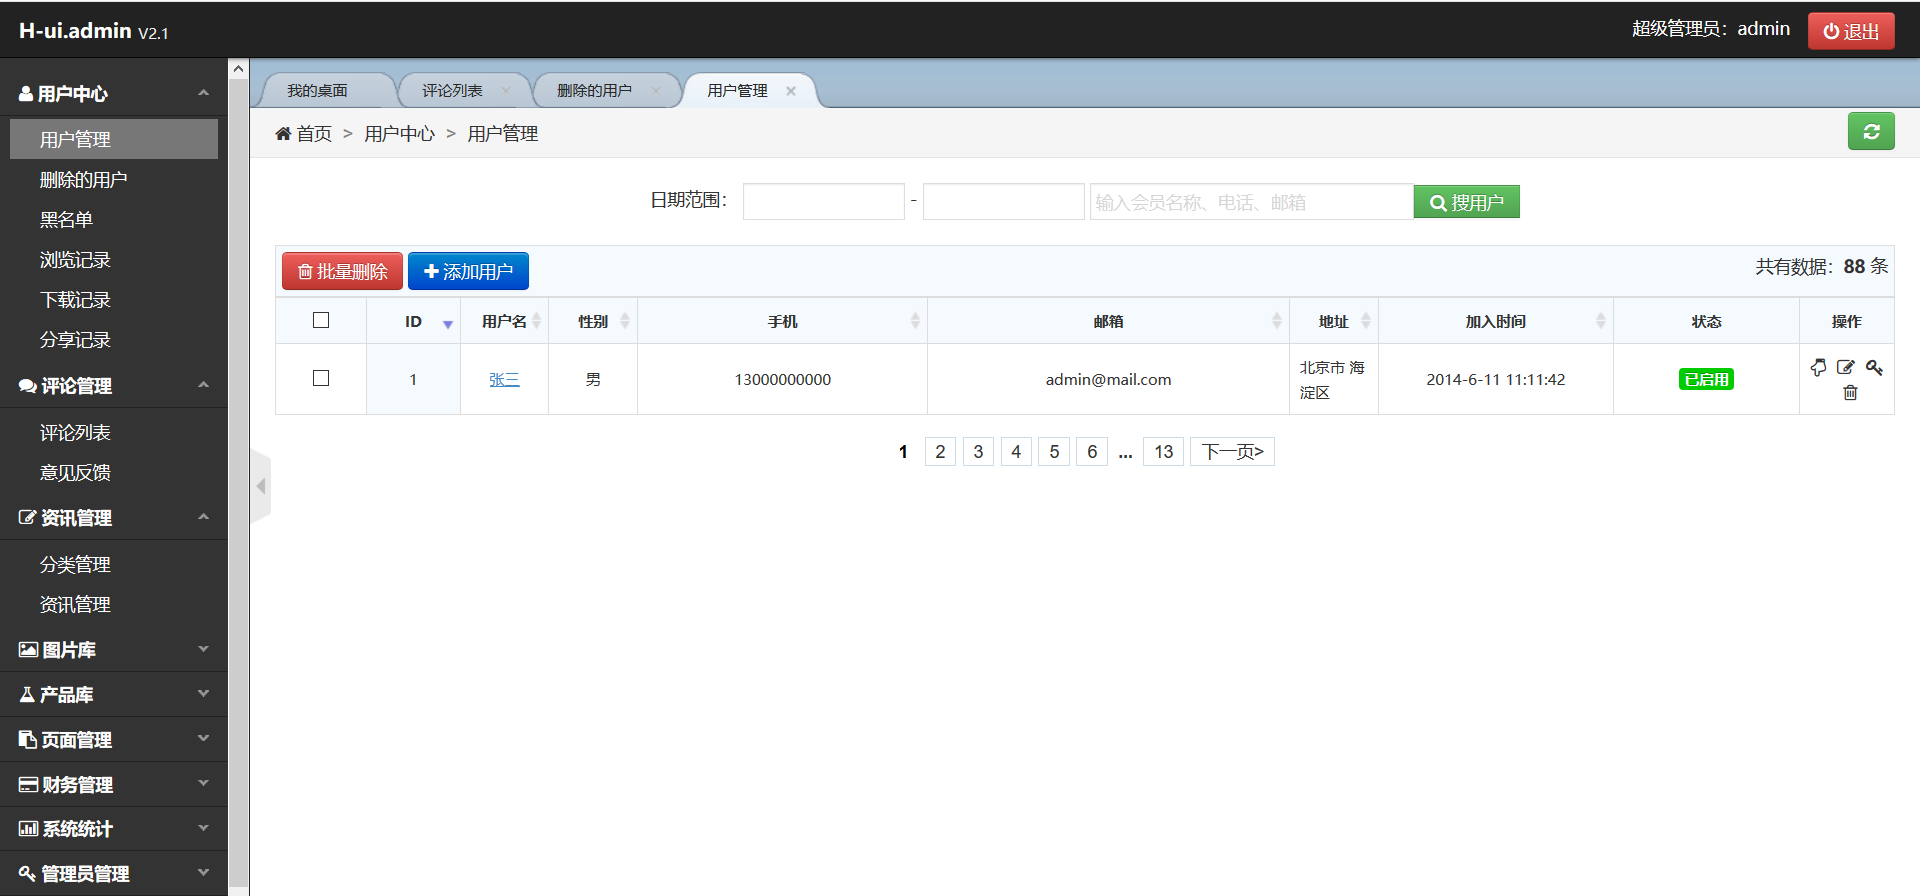
Task: Click the ID column sort arrow
Action: [447, 323]
